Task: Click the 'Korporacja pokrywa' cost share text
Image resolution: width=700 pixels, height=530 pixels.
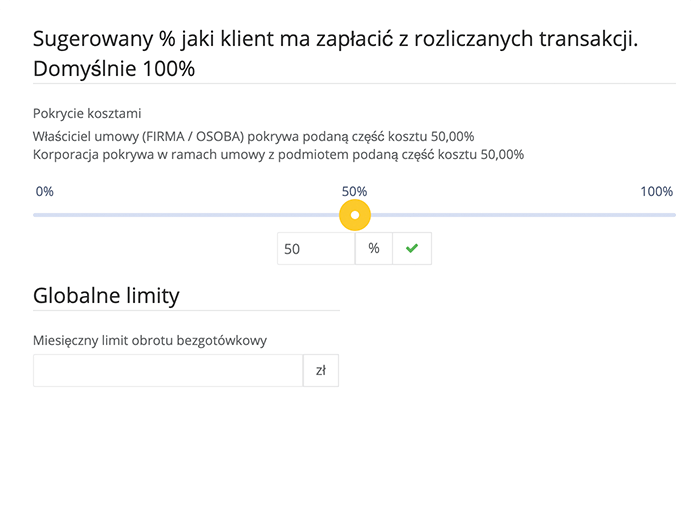Action: pos(279,154)
